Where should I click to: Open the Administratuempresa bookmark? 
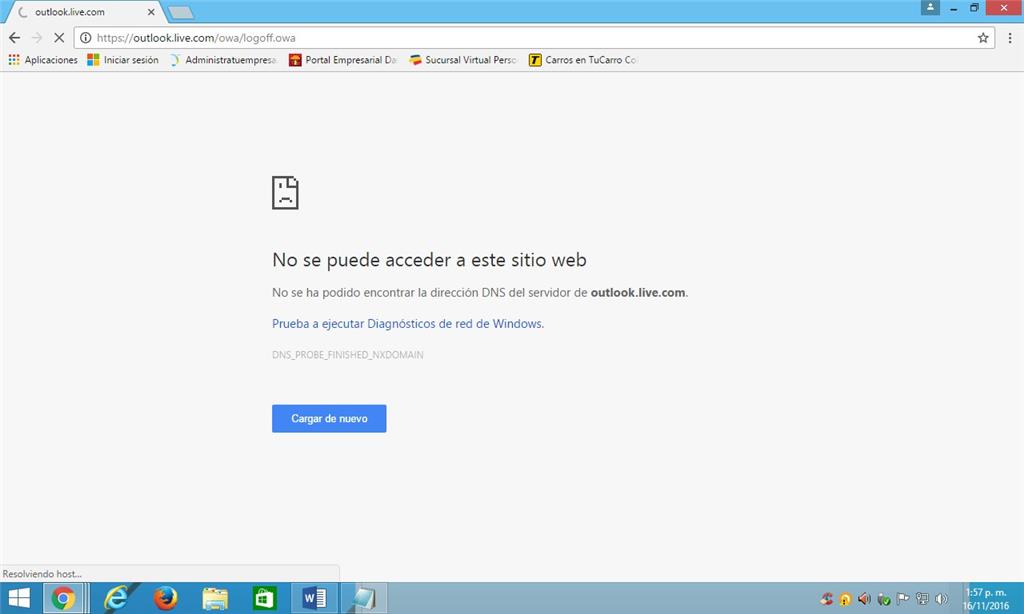223,59
